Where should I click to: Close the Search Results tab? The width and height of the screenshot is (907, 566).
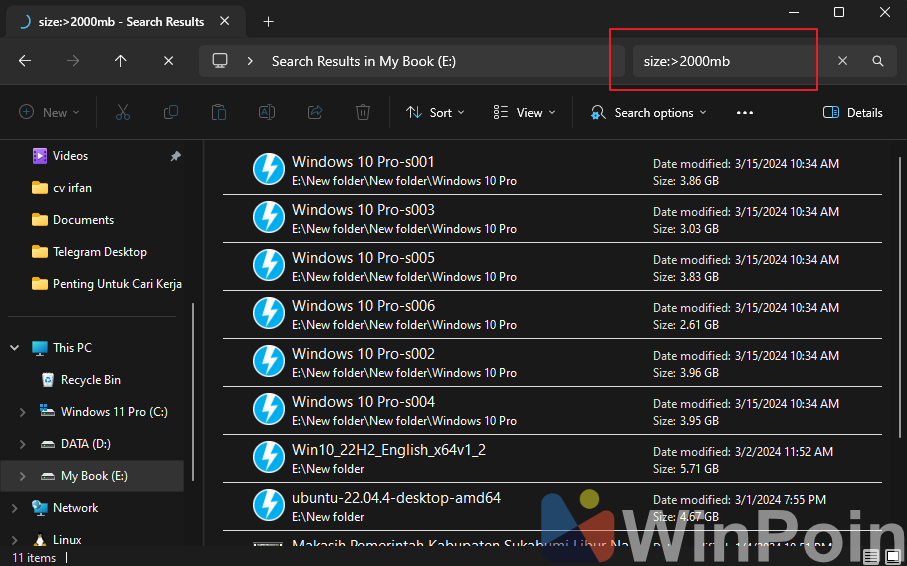point(224,21)
